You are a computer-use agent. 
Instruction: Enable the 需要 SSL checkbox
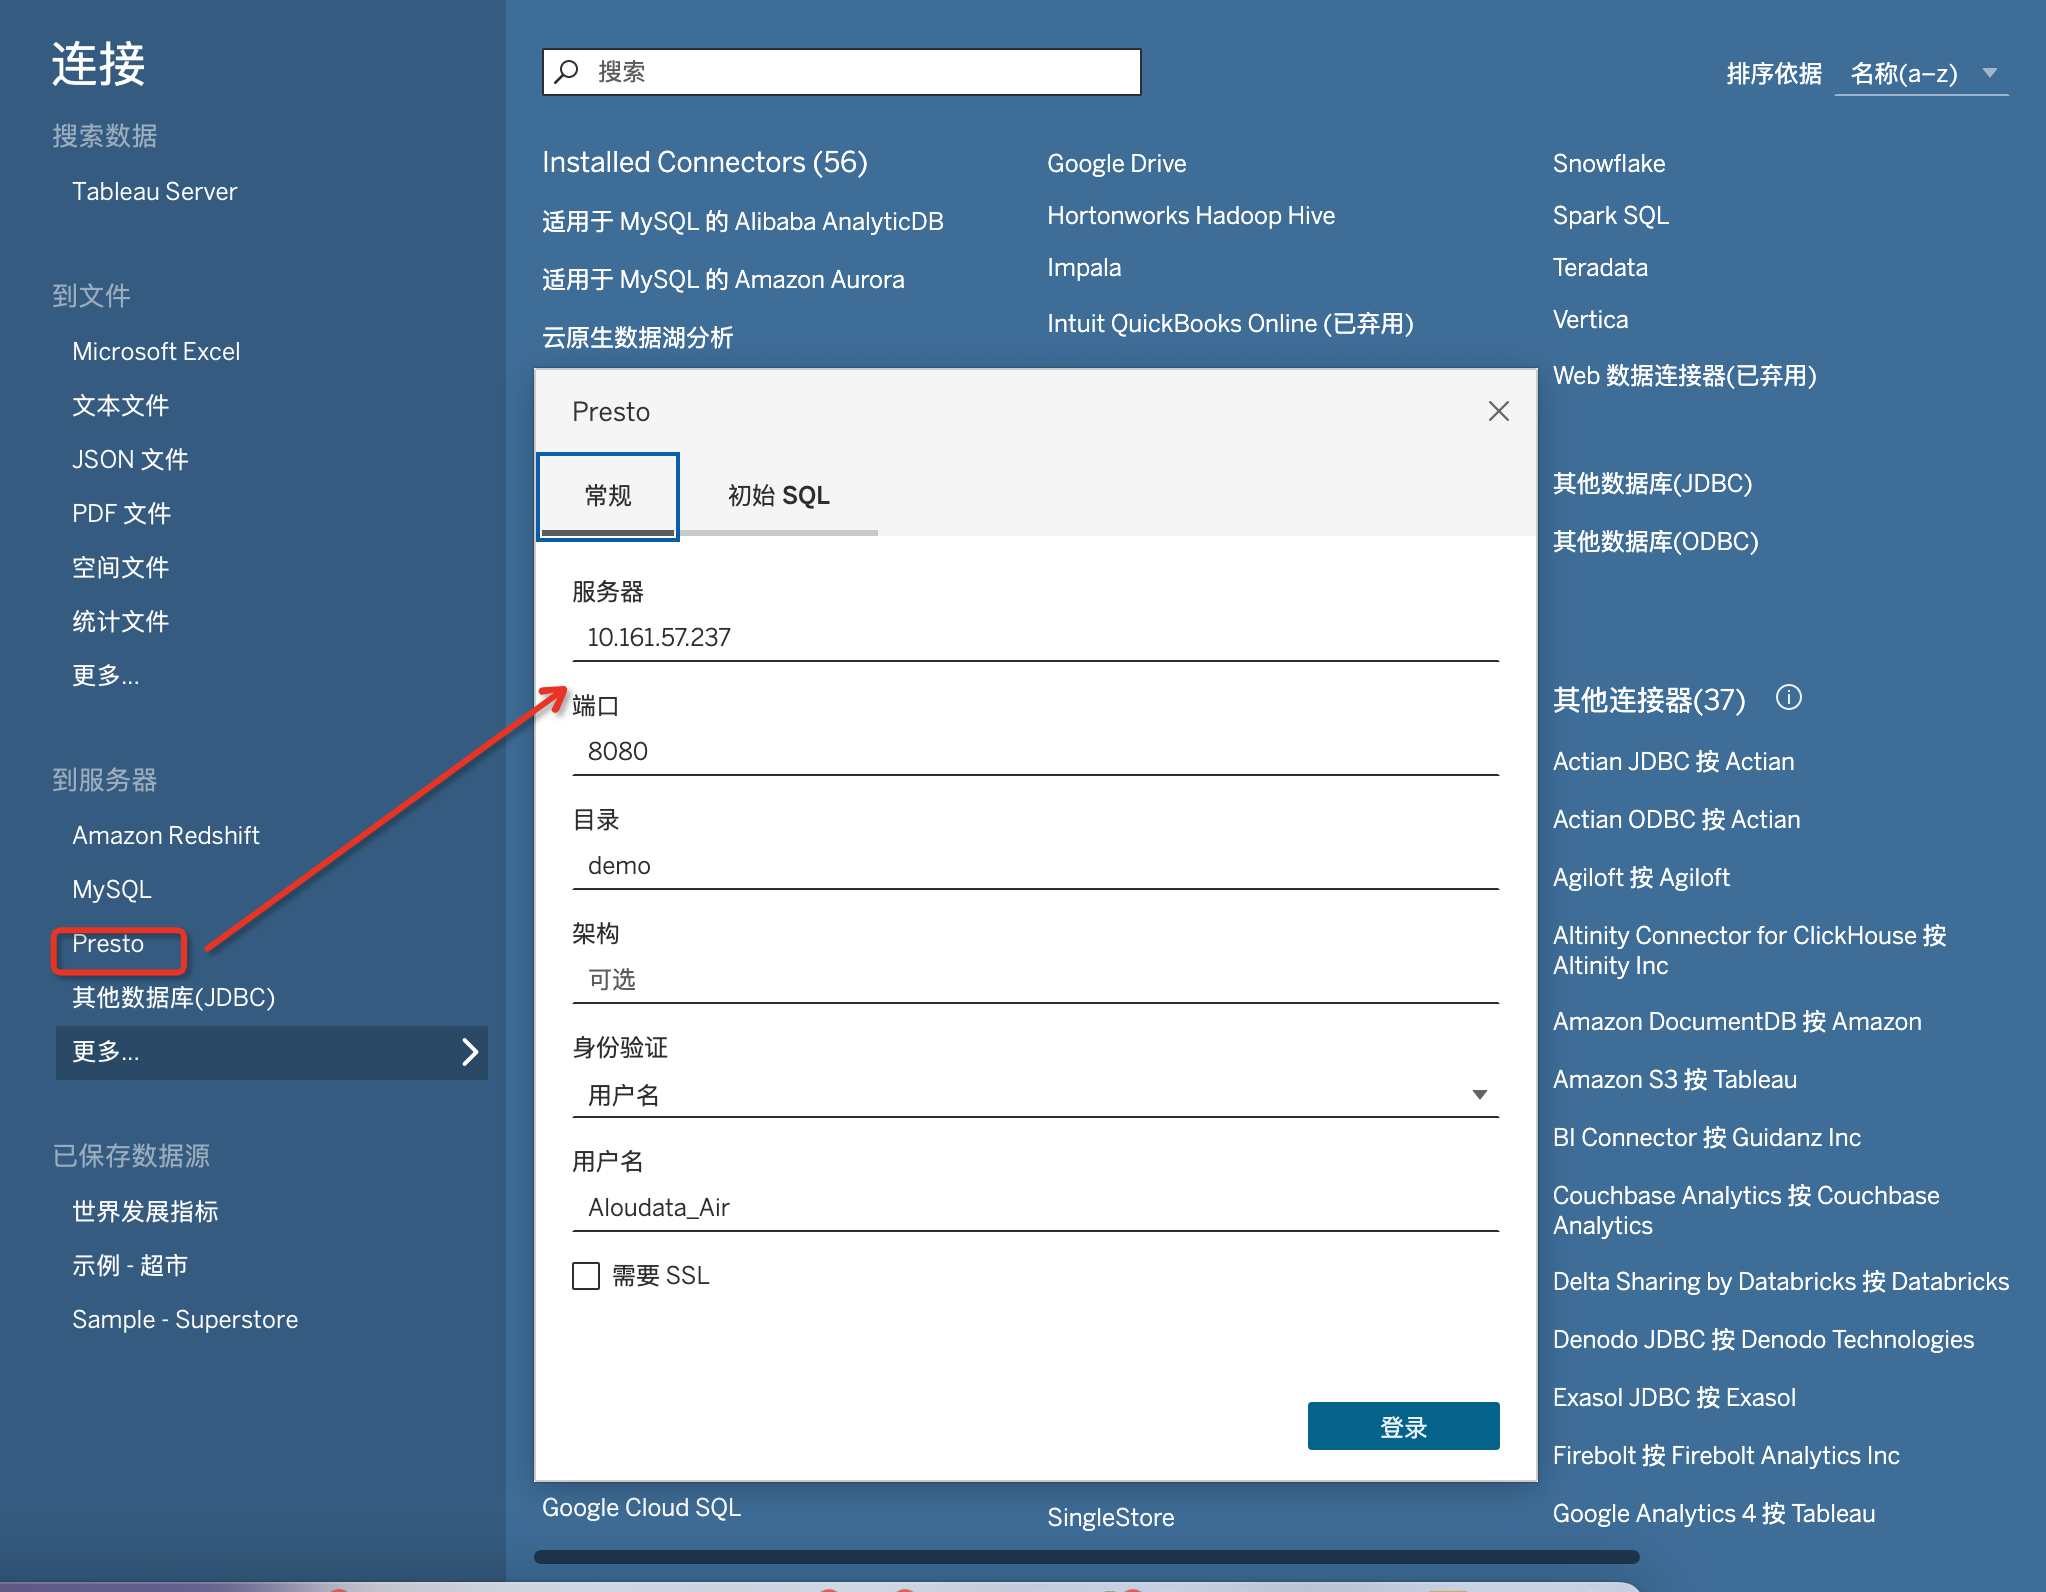tap(586, 1276)
